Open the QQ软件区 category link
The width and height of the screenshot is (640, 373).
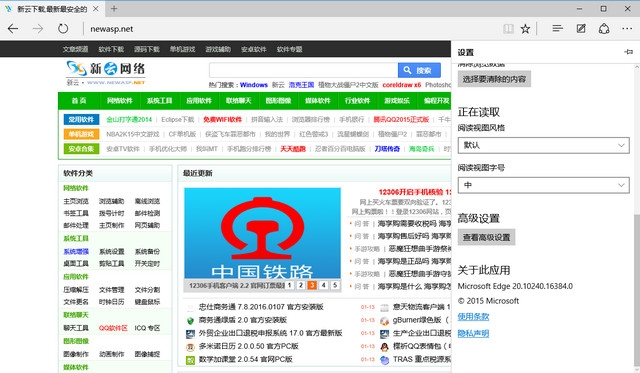tap(113, 328)
